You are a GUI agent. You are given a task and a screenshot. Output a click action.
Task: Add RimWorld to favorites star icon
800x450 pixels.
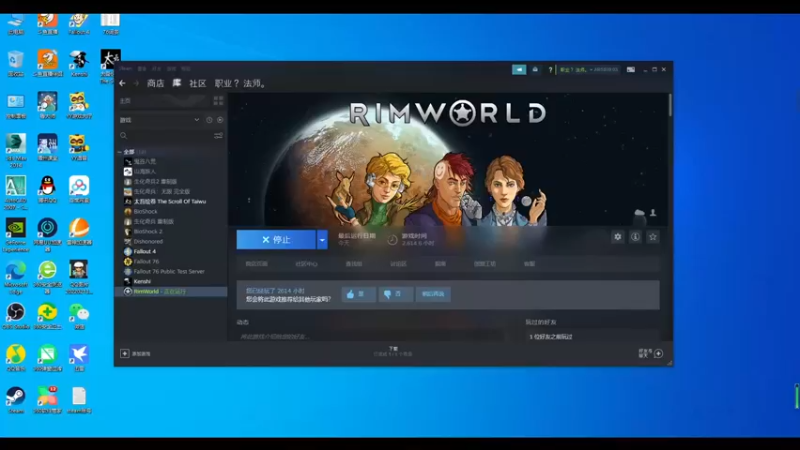tap(653, 237)
